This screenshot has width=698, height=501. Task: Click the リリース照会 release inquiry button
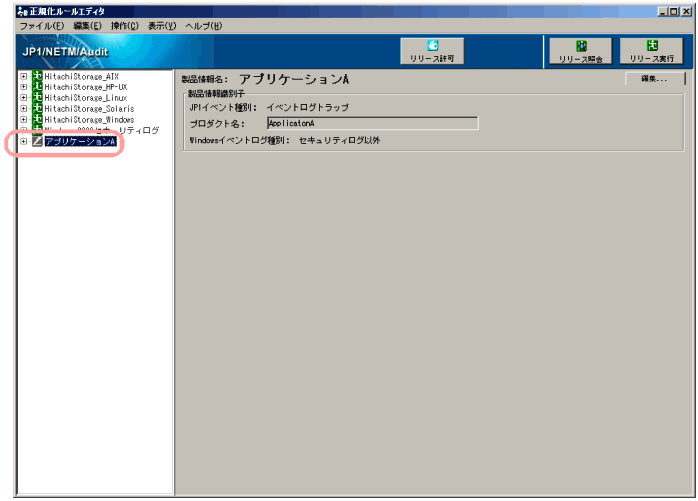coord(580,51)
